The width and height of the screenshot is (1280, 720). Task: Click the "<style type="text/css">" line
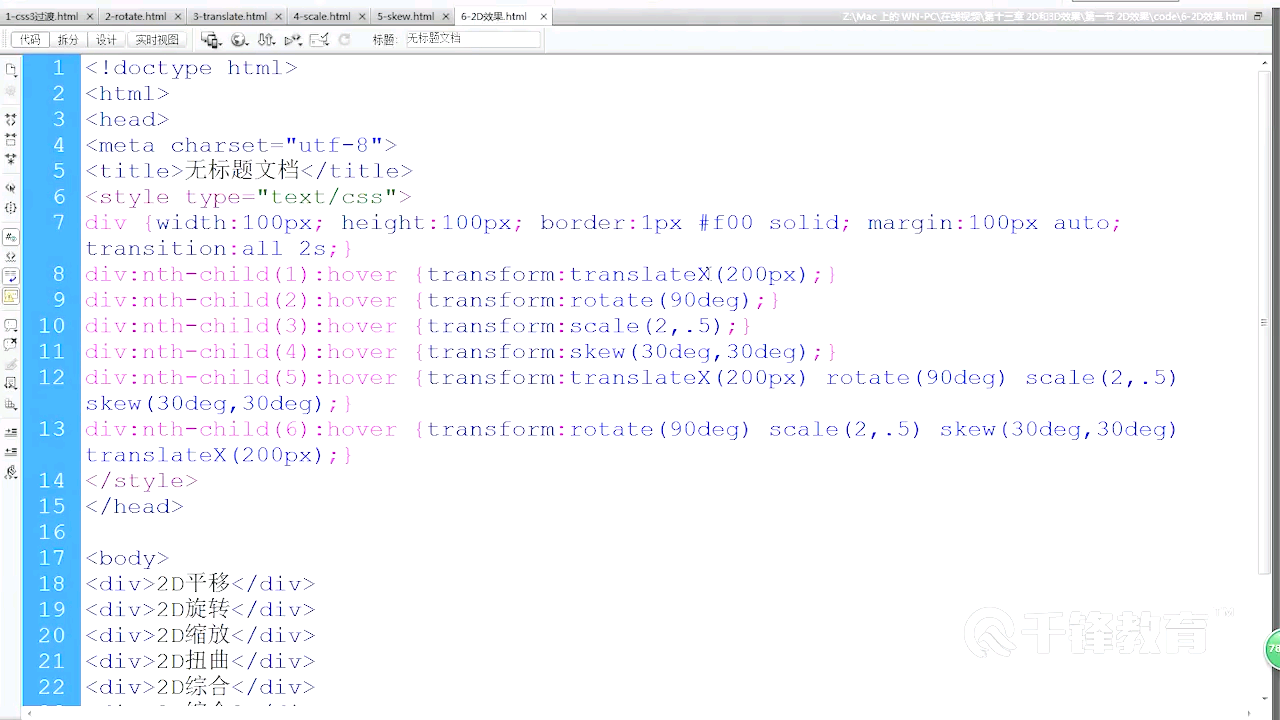pos(248,197)
